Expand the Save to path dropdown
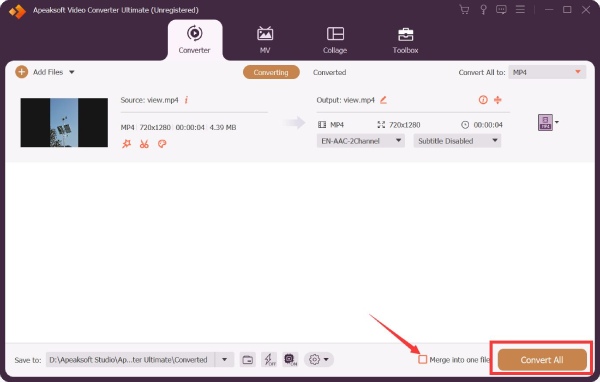The height and width of the screenshot is (382, 600). [x=225, y=360]
